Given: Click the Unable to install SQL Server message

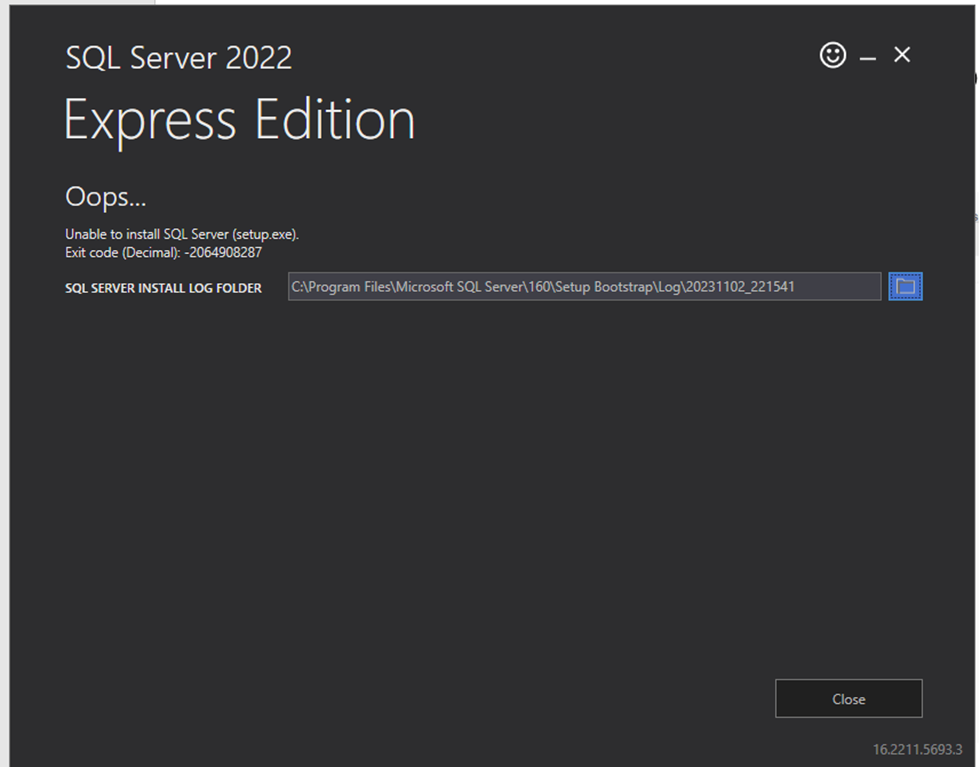Looking at the screenshot, I should pyautogui.click(x=180, y=233).
